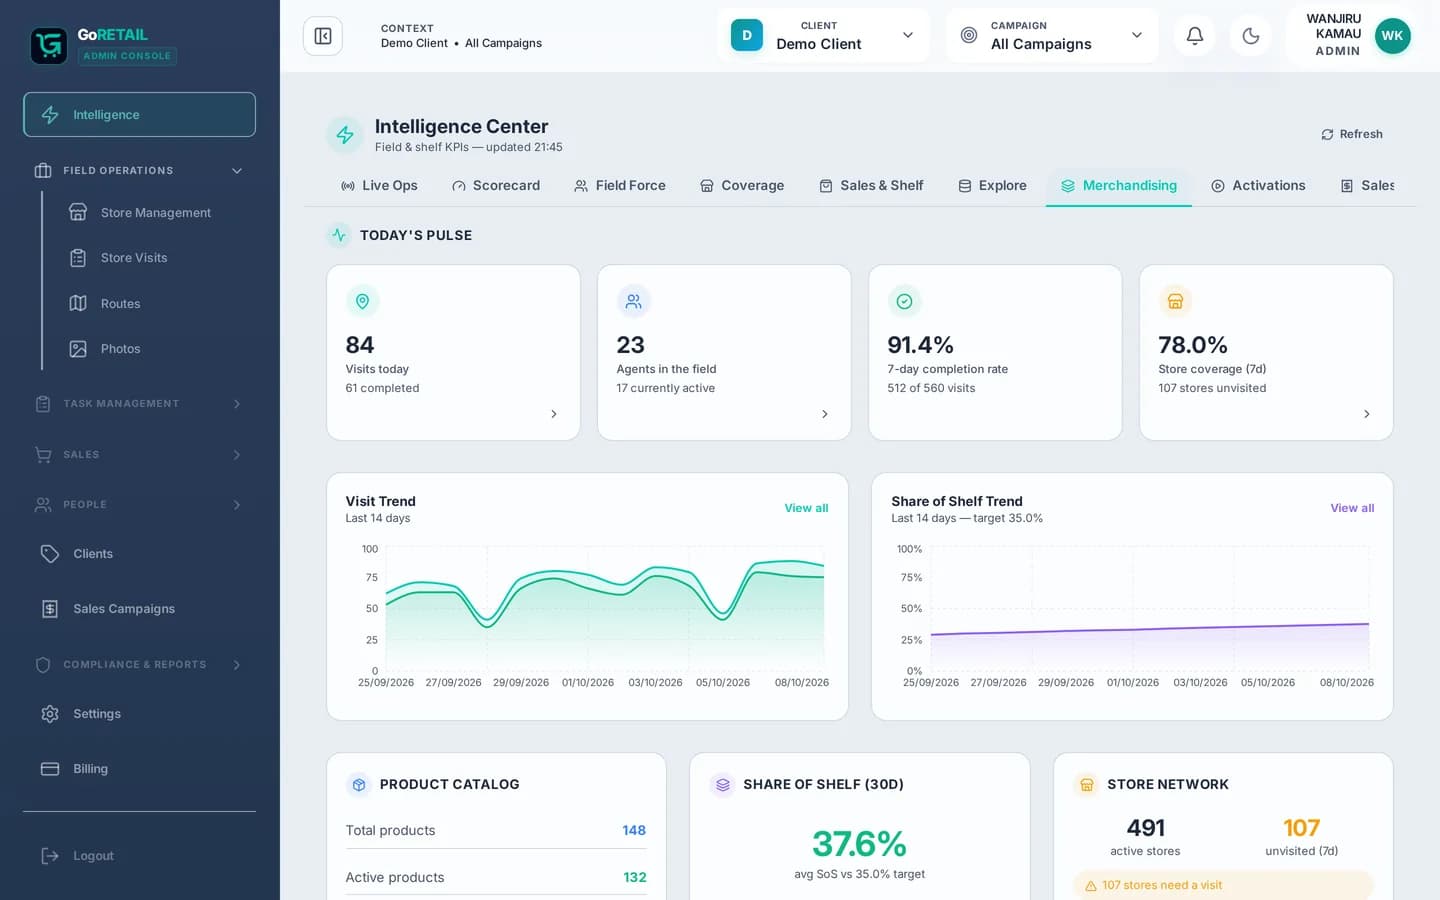Open Store Visits in the sidebar
Image resolution: width=1440 pixels, height=900 pixels.
pyautogui.click(x=132, y=258)
